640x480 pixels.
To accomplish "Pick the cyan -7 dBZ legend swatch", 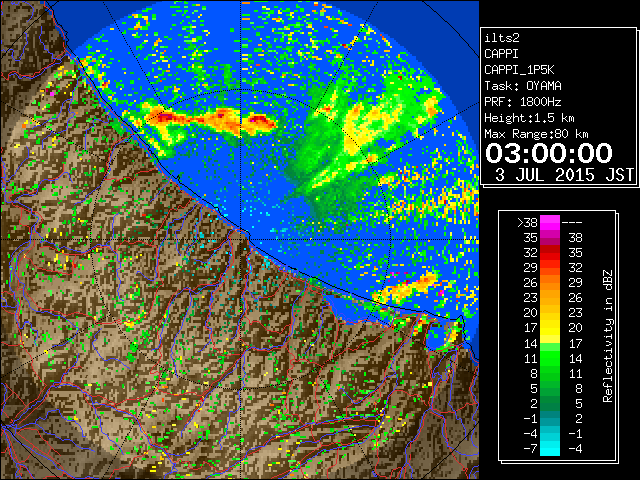I will [x=550, y=449].
